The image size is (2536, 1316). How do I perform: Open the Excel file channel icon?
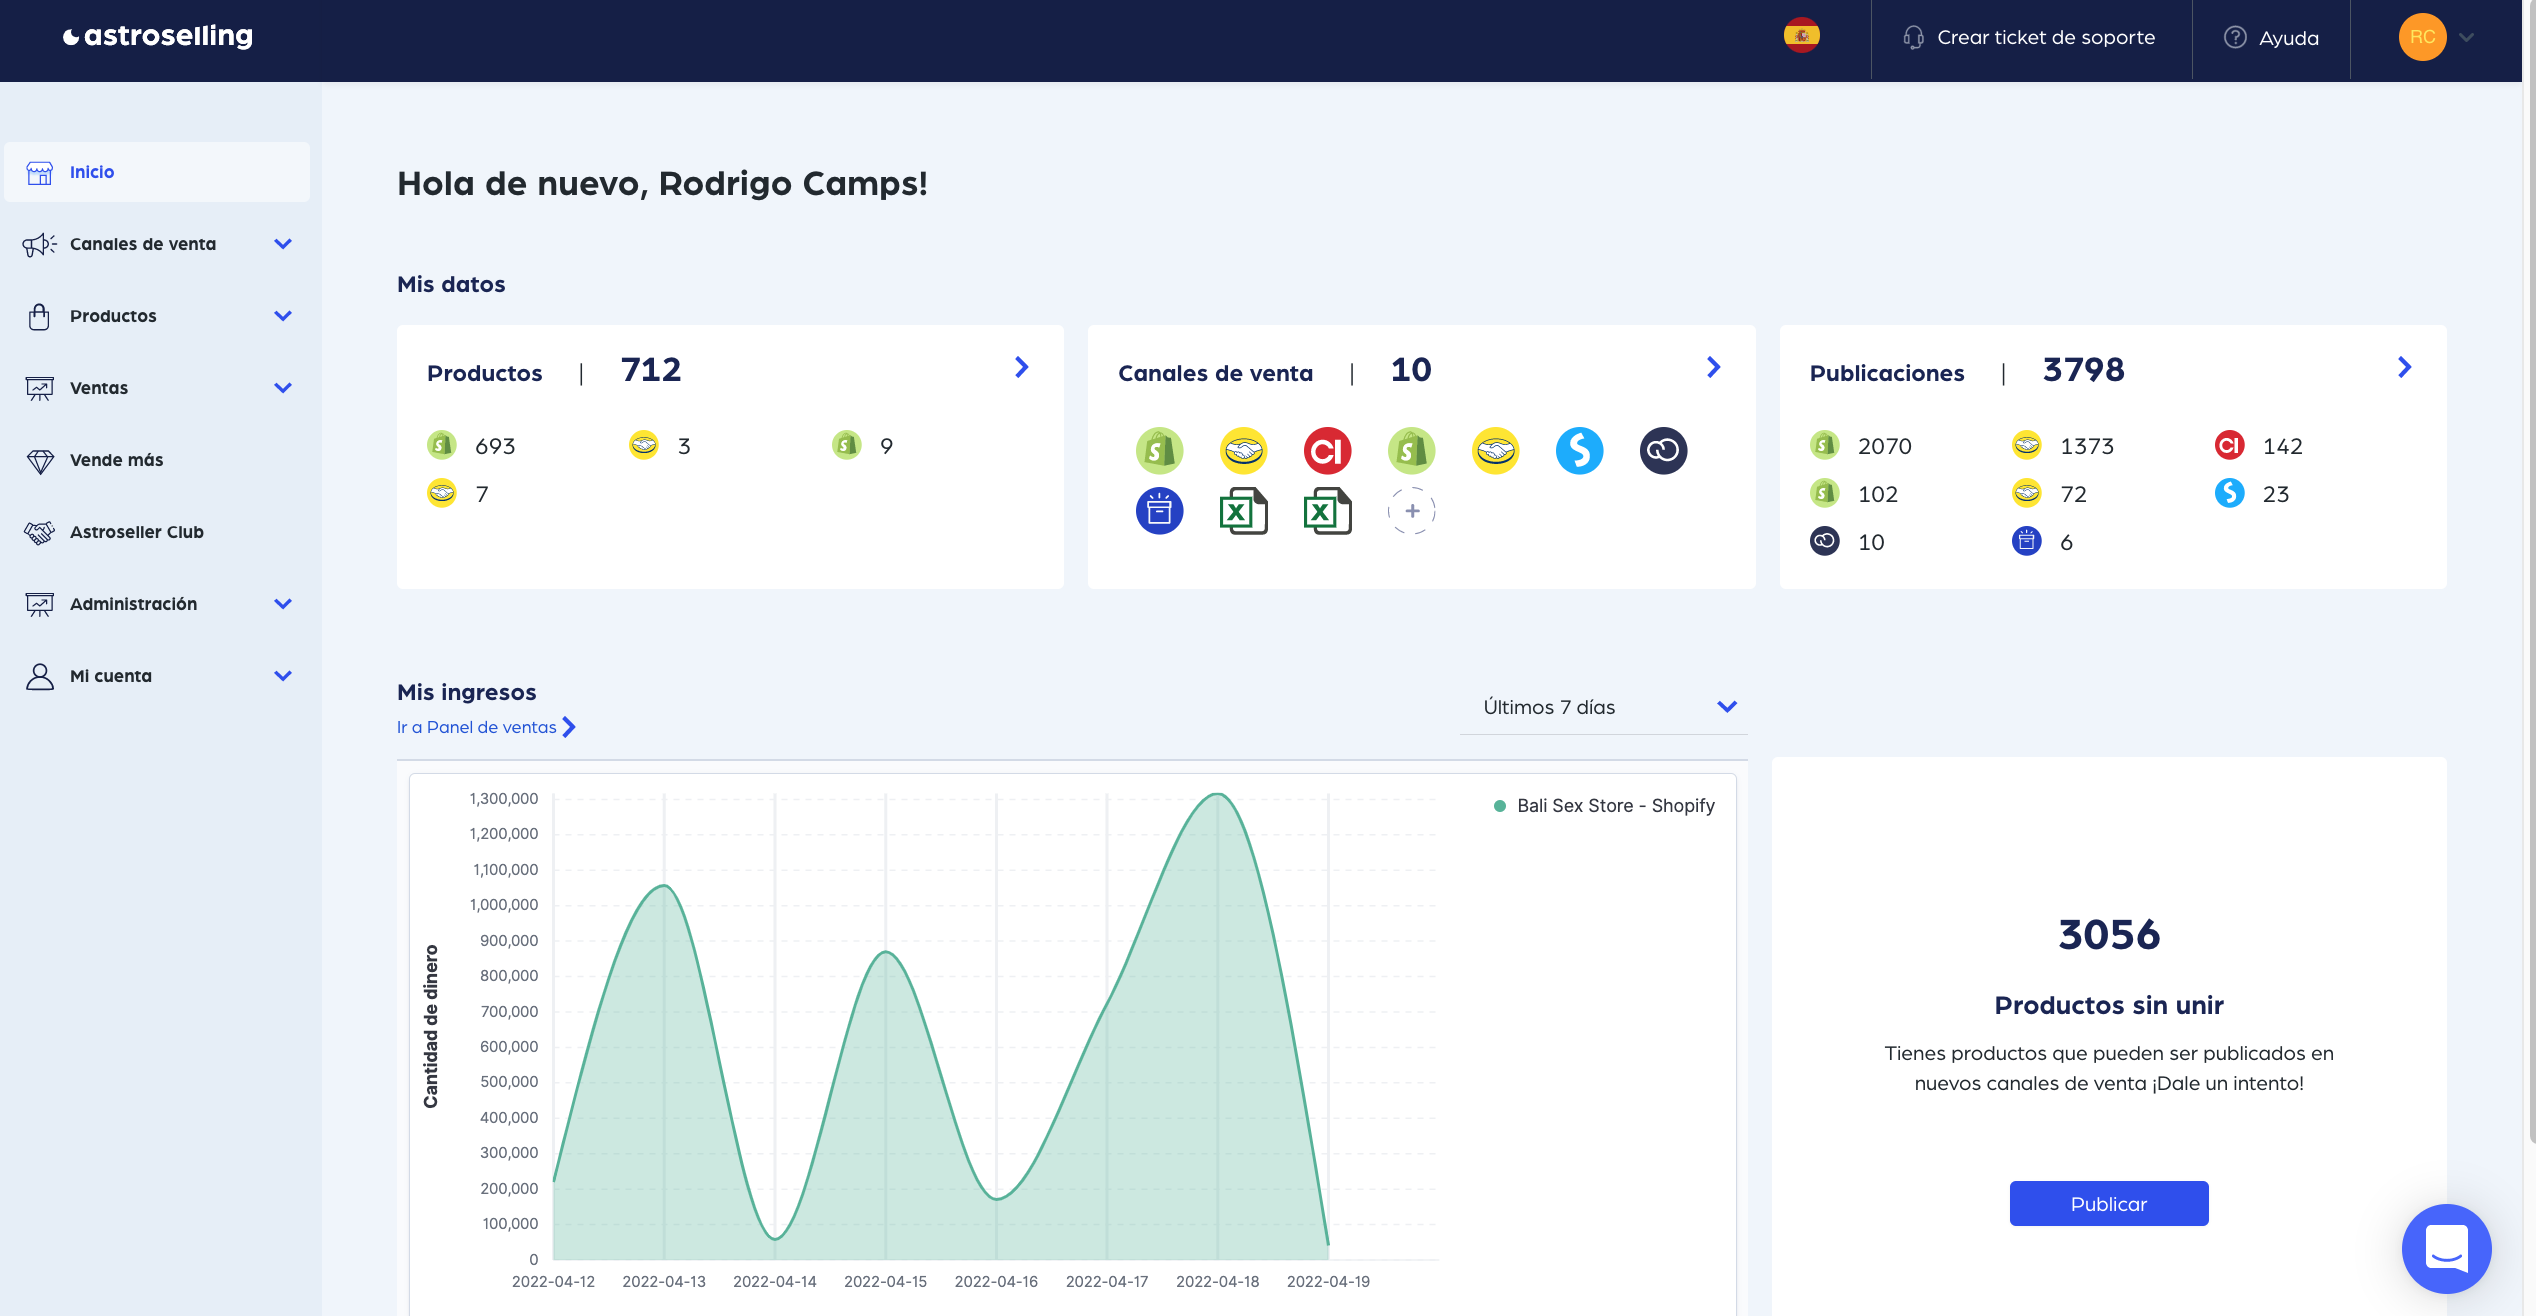coord(1243,510)
